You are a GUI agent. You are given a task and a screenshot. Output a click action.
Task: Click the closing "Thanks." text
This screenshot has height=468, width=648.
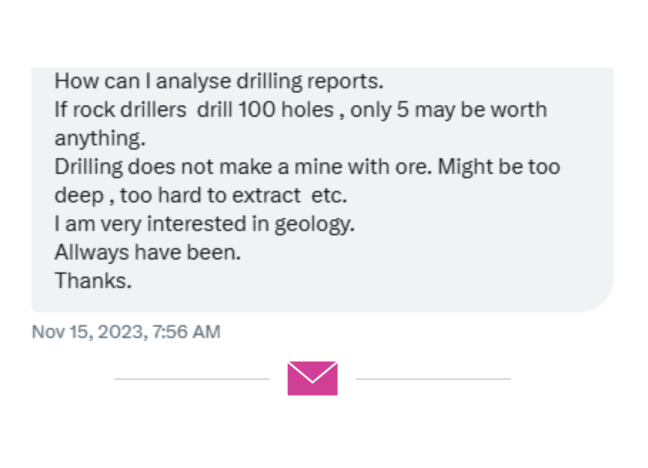(x=92, y=282)
